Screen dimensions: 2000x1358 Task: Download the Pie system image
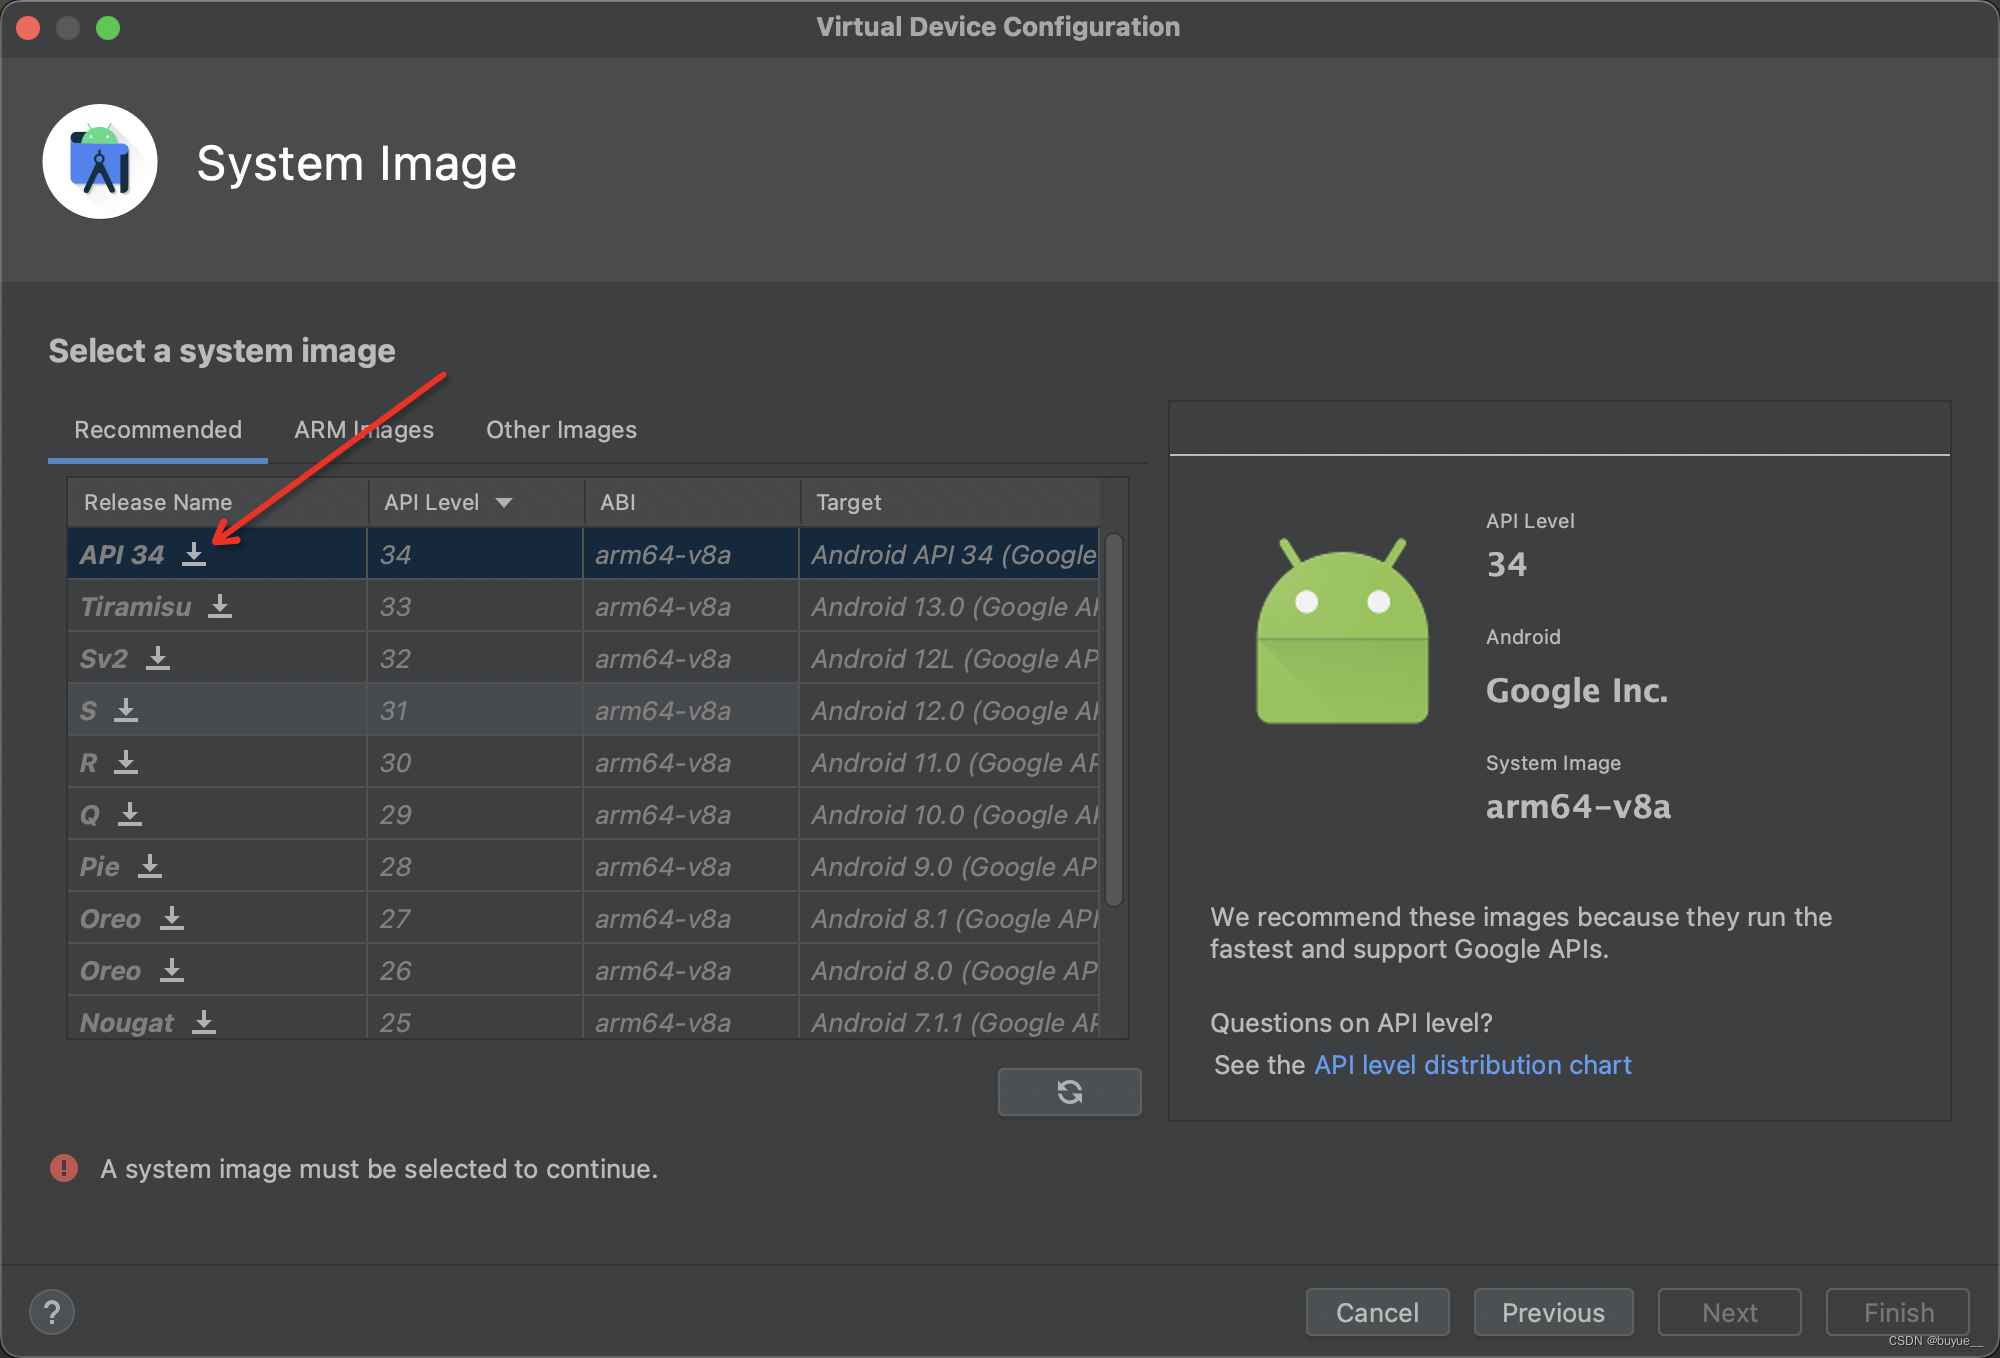coord(150,866)
